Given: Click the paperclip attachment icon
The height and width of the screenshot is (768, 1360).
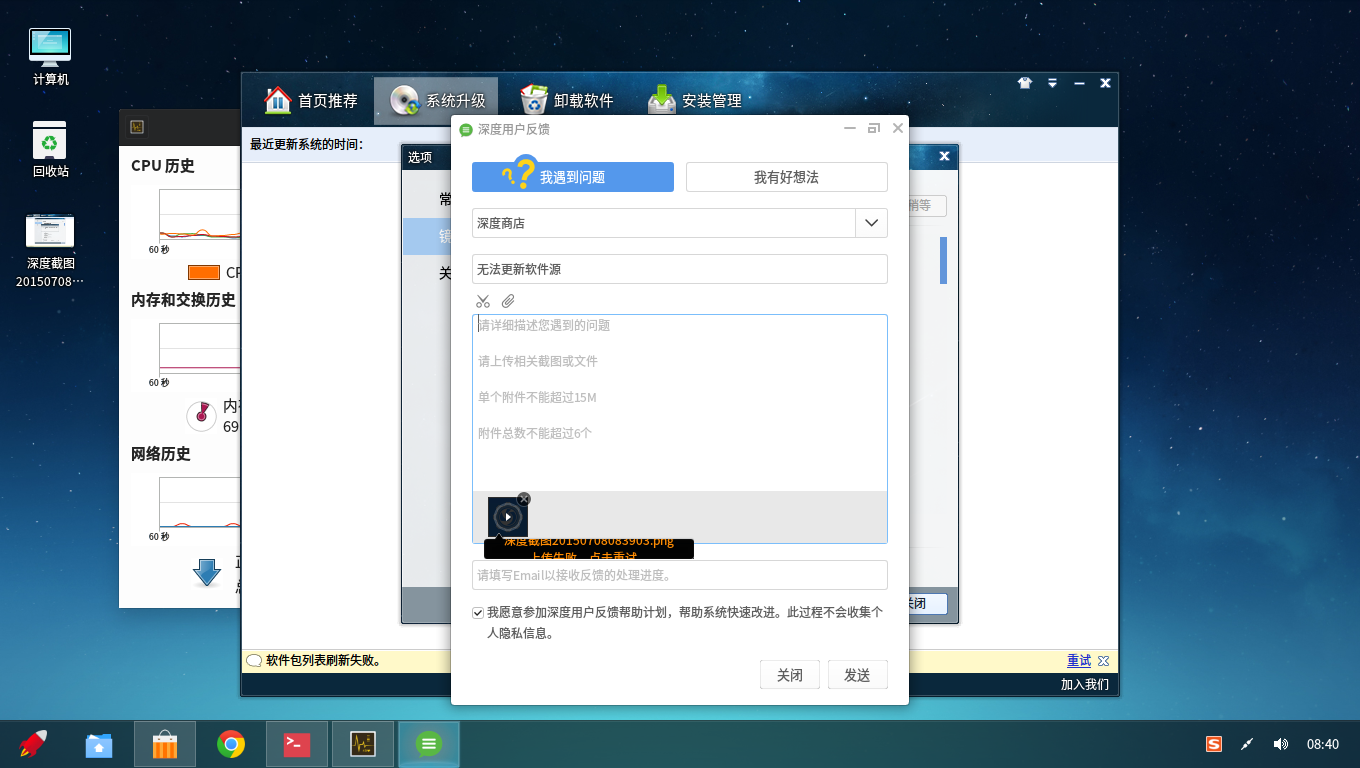Looking at the screenshot, I should (x=508, y=301).
